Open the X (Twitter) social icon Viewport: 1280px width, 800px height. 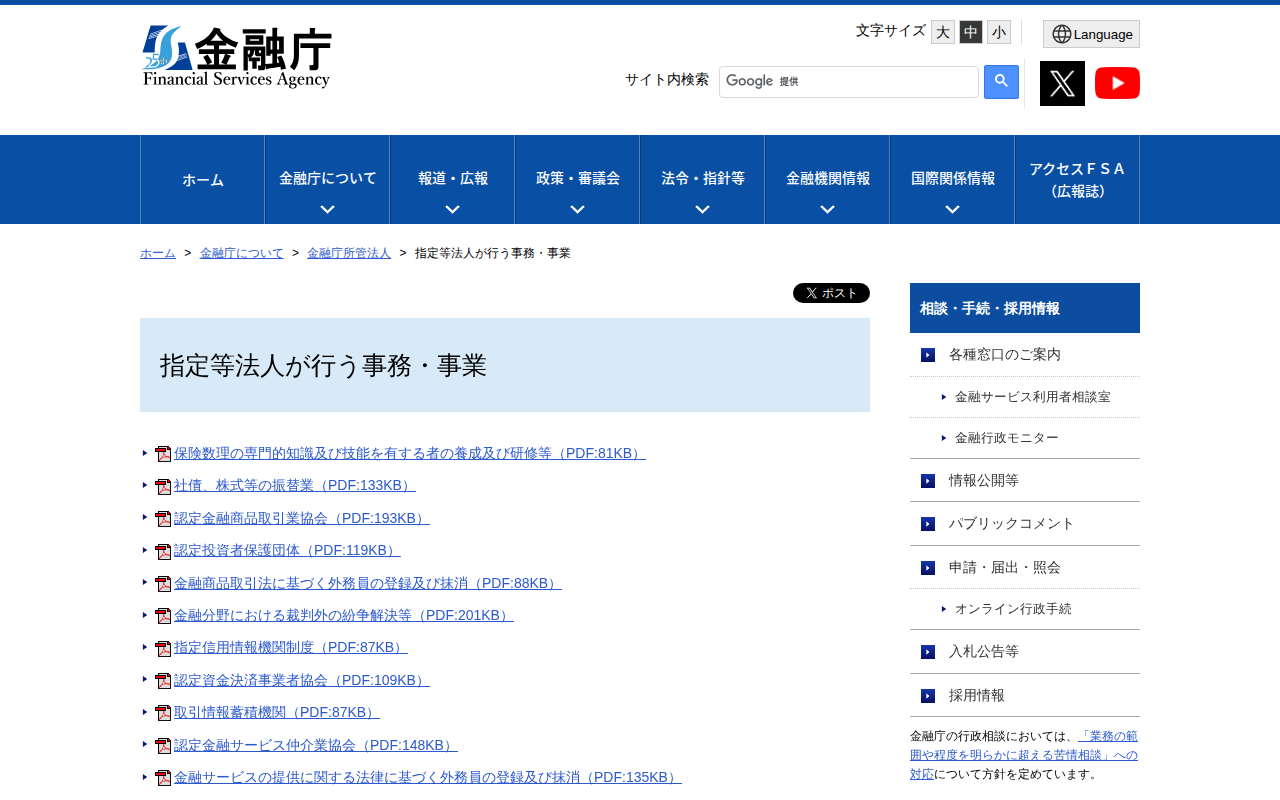[x=1062, y=83]
